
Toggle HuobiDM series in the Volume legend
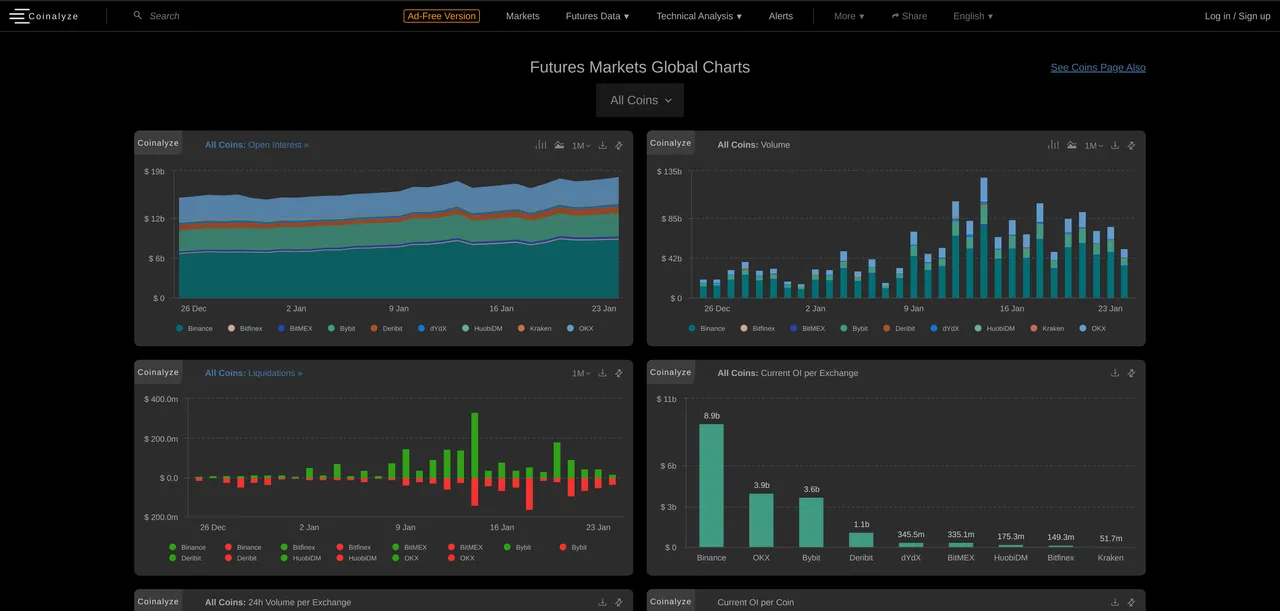994,328
